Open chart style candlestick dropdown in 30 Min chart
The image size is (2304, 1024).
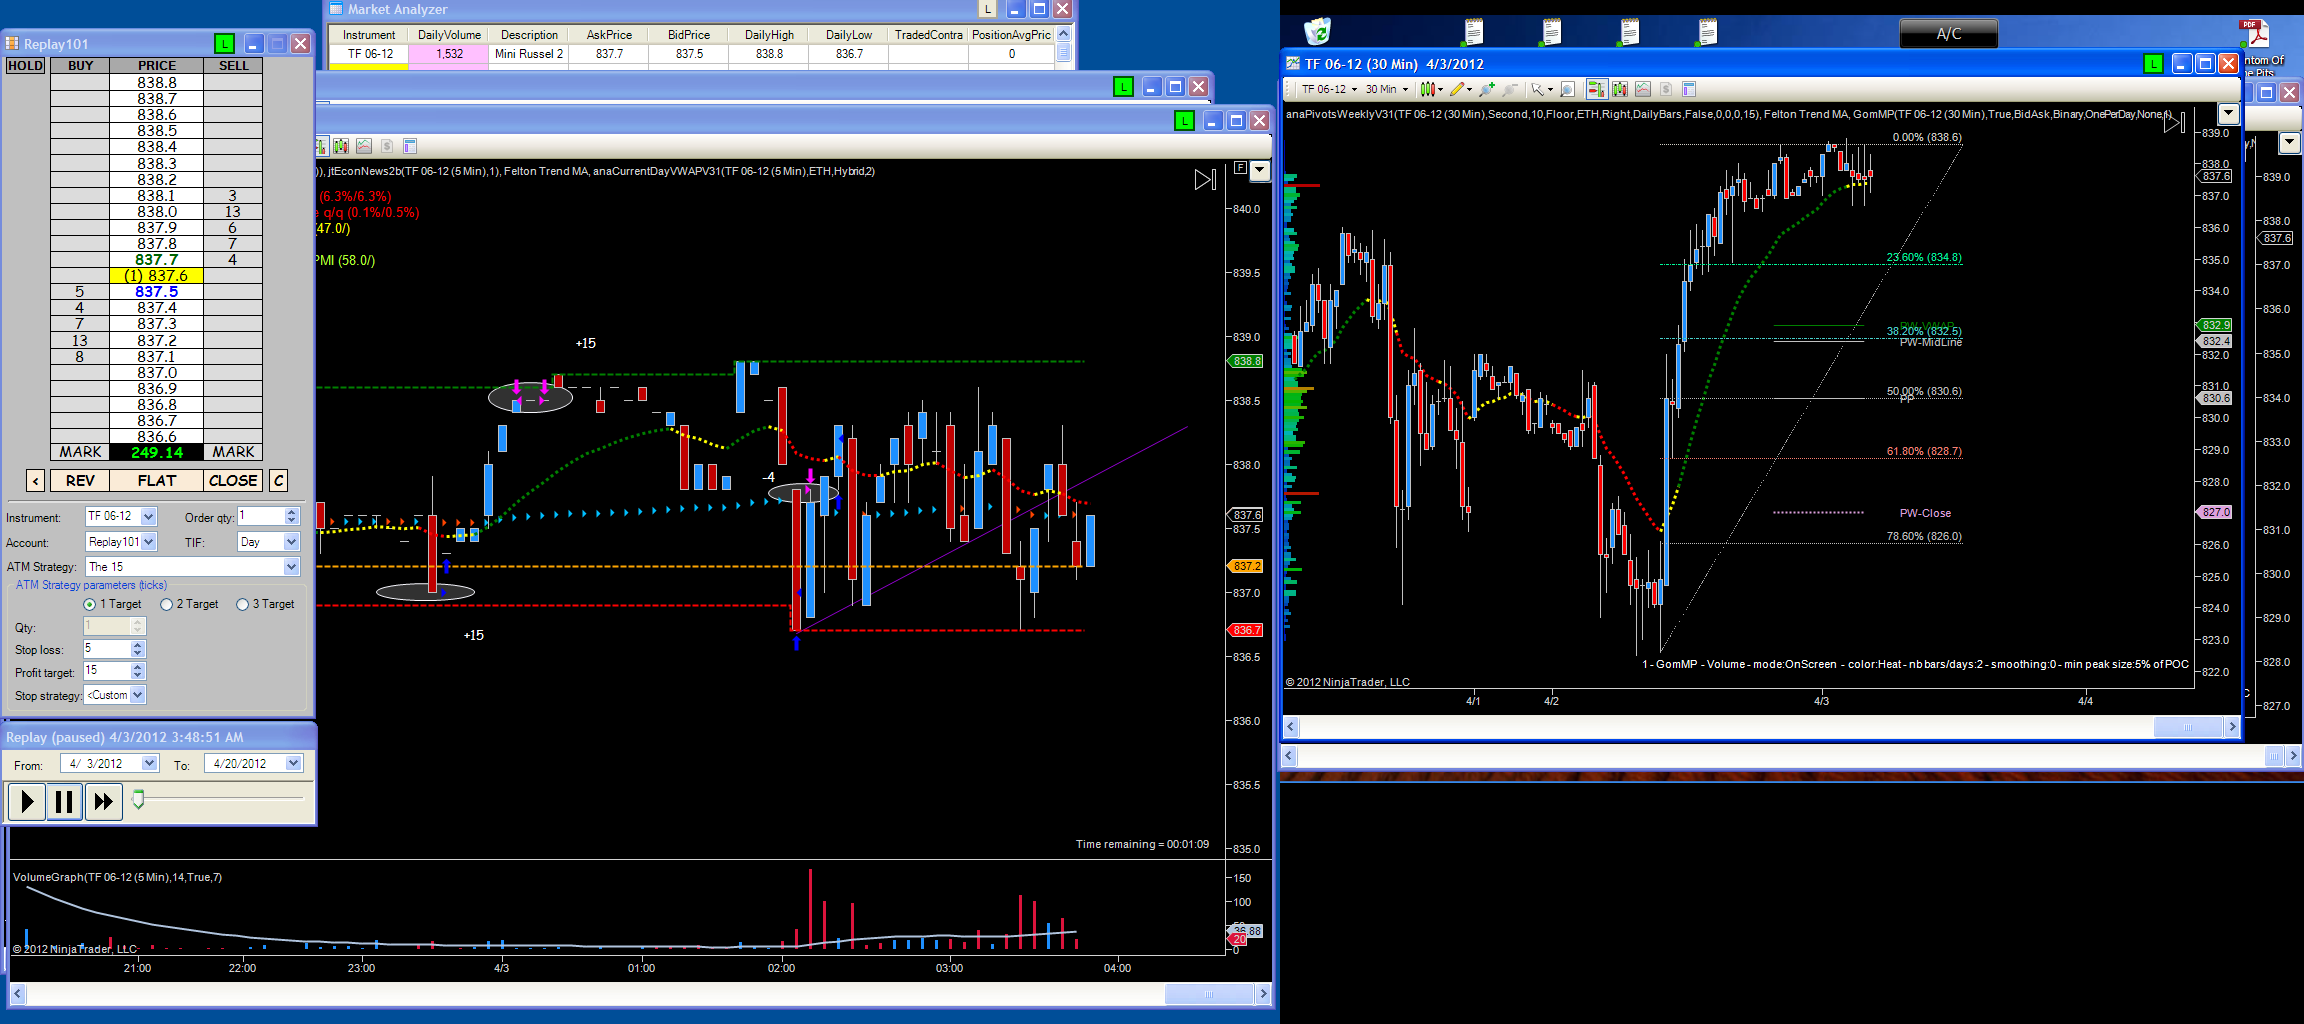pos(1431,89)
